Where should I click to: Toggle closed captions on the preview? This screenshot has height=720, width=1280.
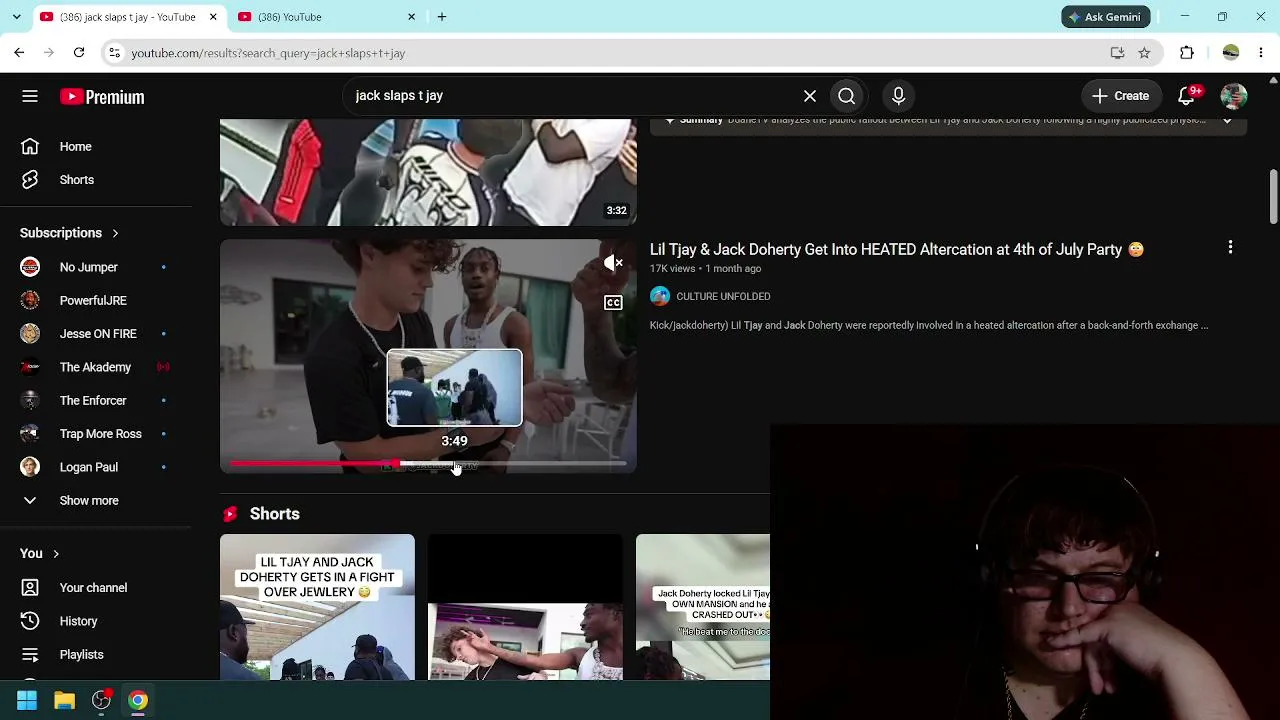click(613, 303)
